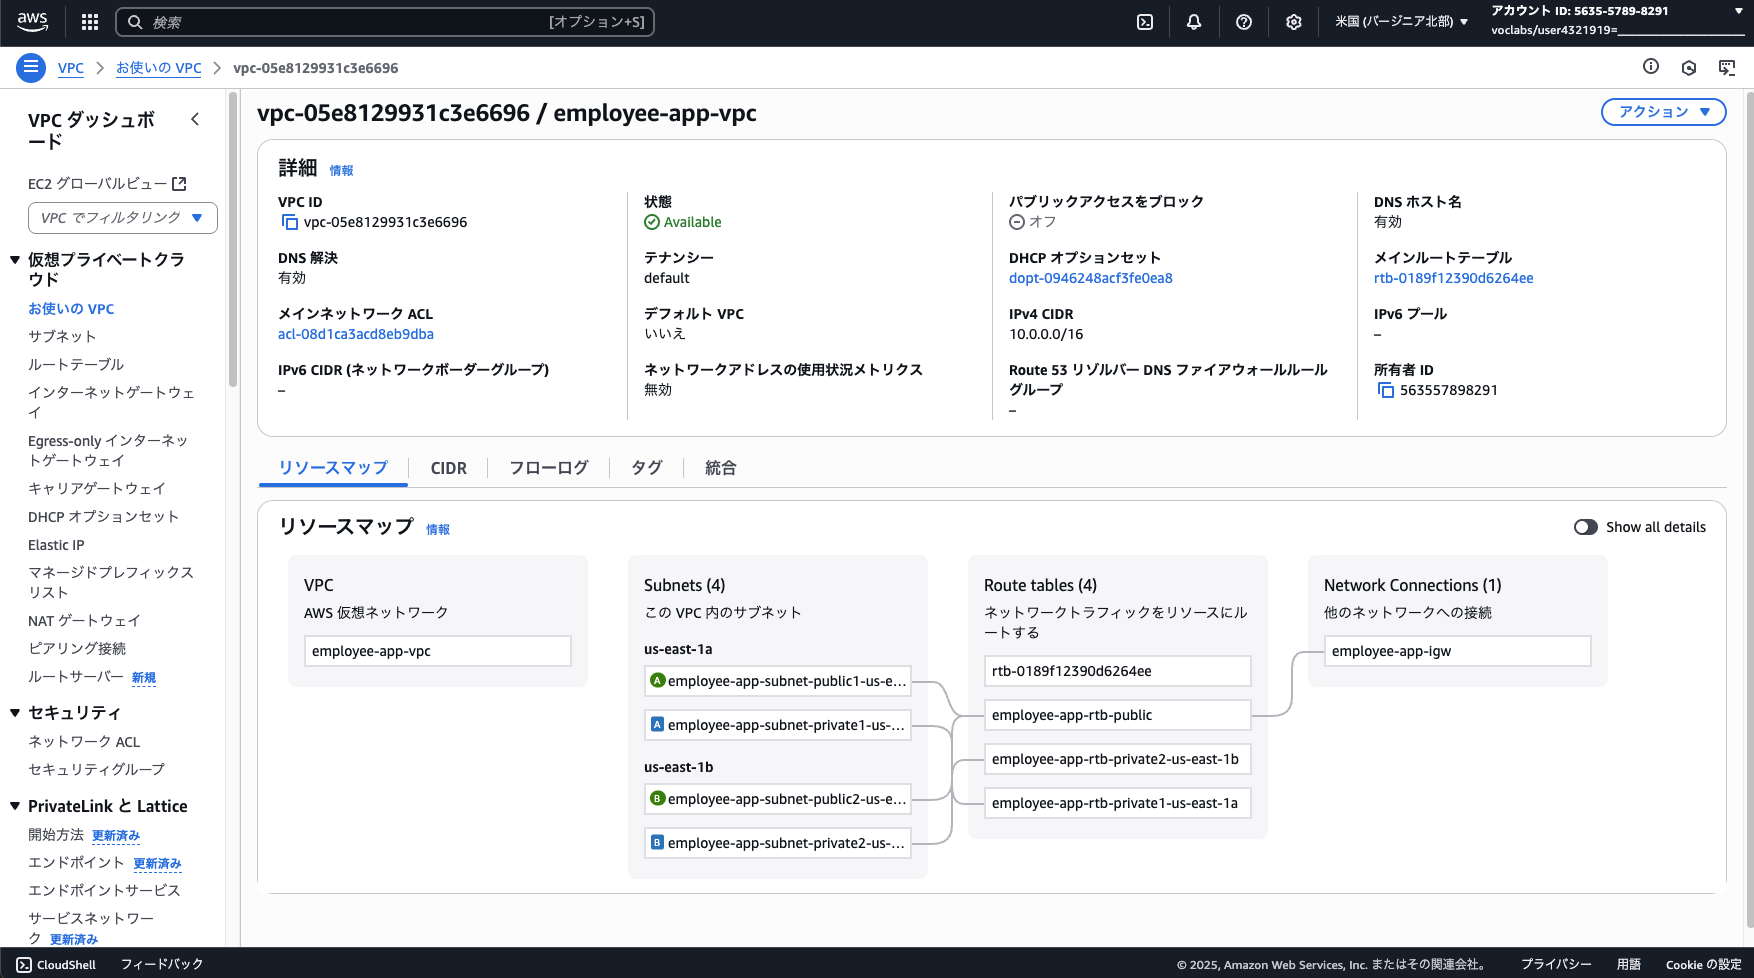Open the account ID menu
This screenshot has height=978, width=1754.
1617,21
